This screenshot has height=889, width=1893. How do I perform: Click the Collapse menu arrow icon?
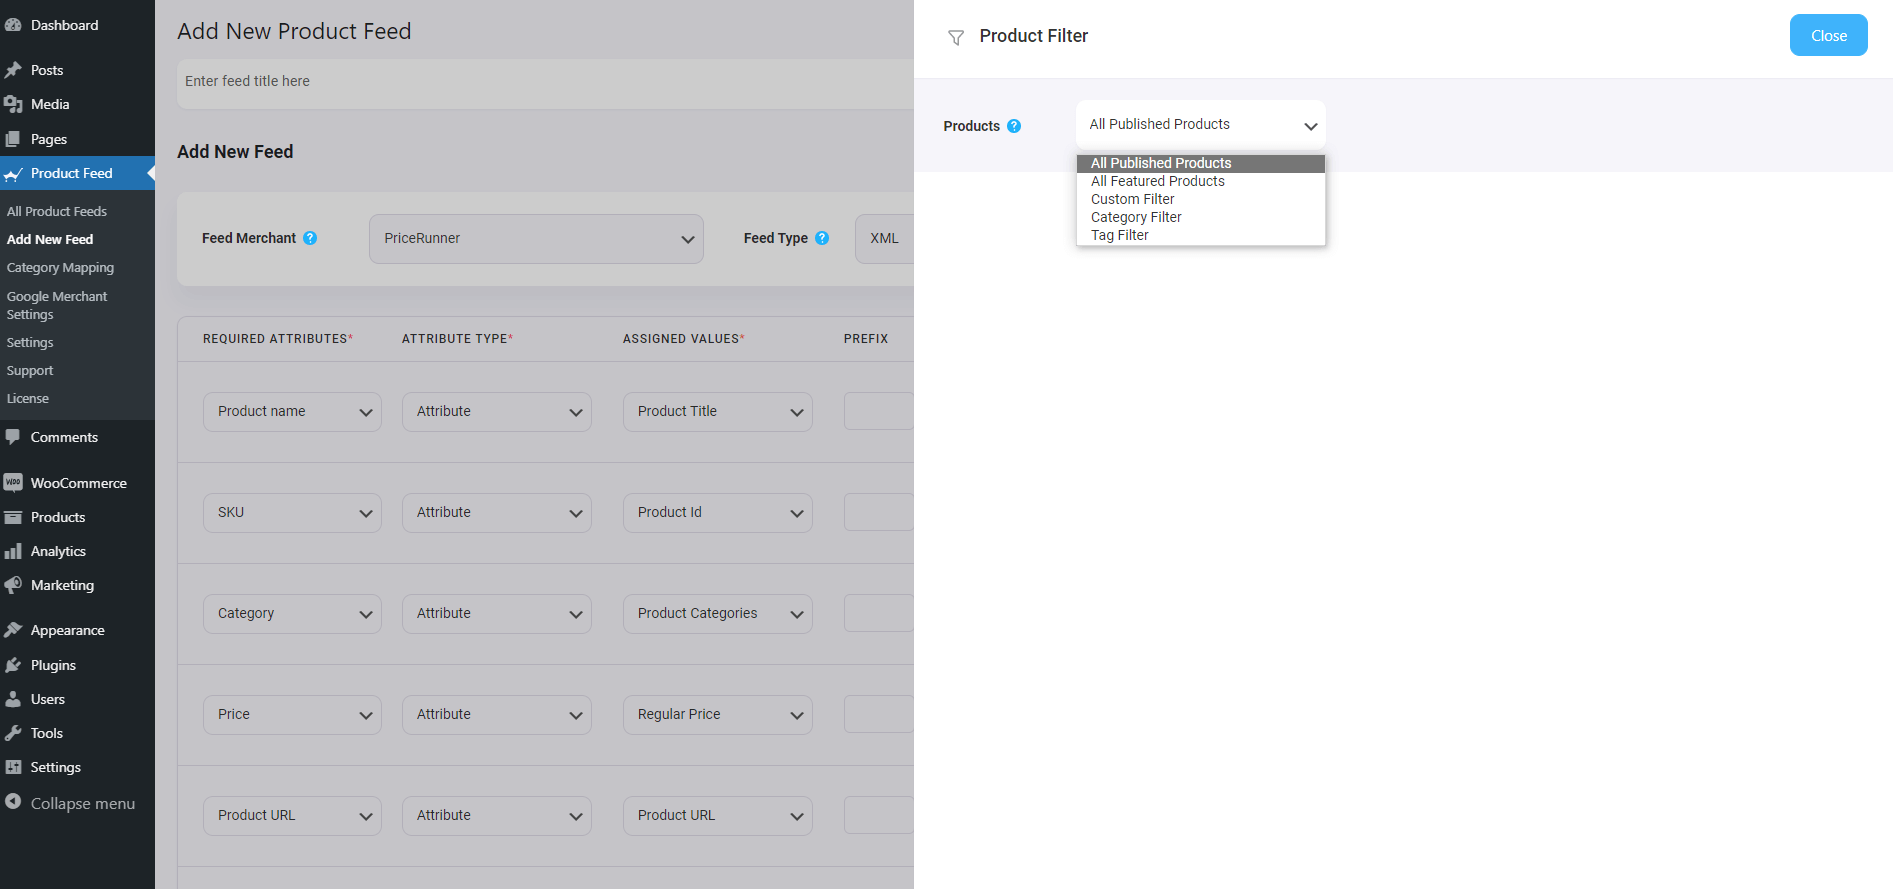click(x=13, y=802)
